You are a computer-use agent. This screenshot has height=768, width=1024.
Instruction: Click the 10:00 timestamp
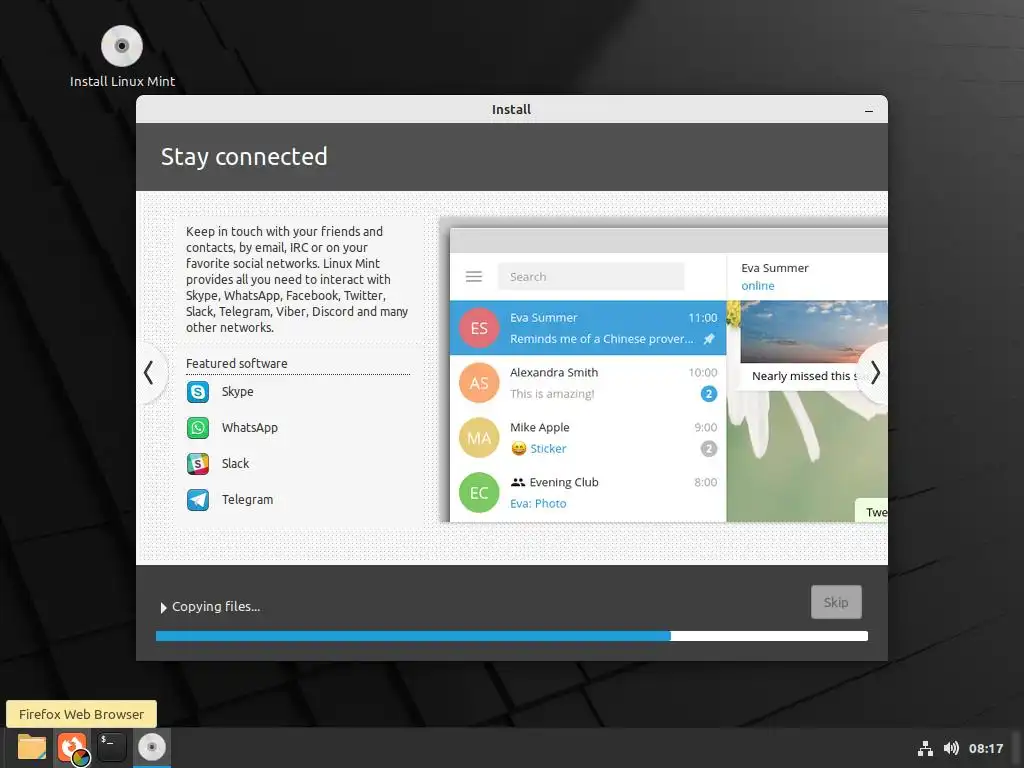point(703,372)
